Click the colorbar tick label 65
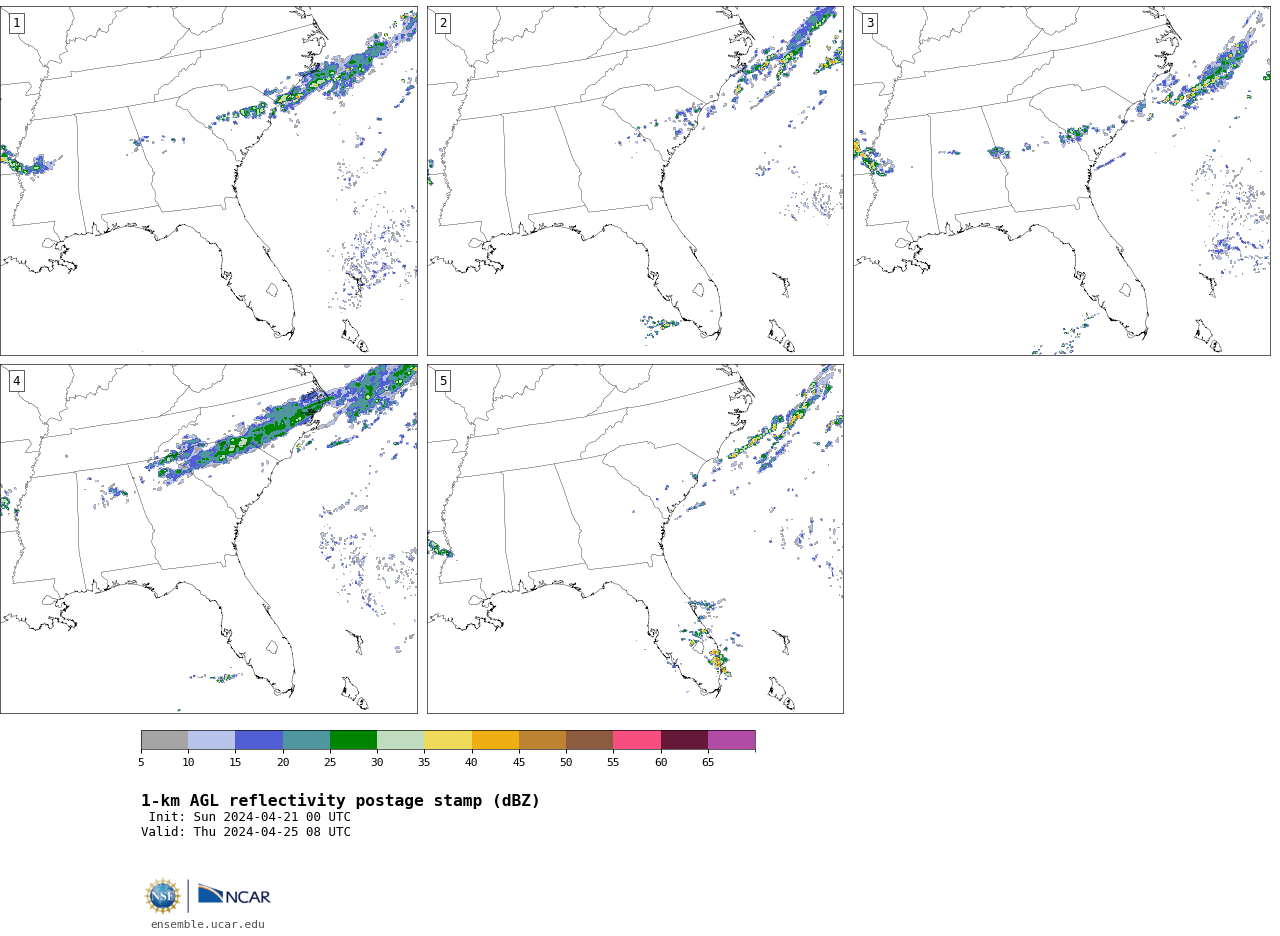The image size is (1280, 936). click(708, 763)
